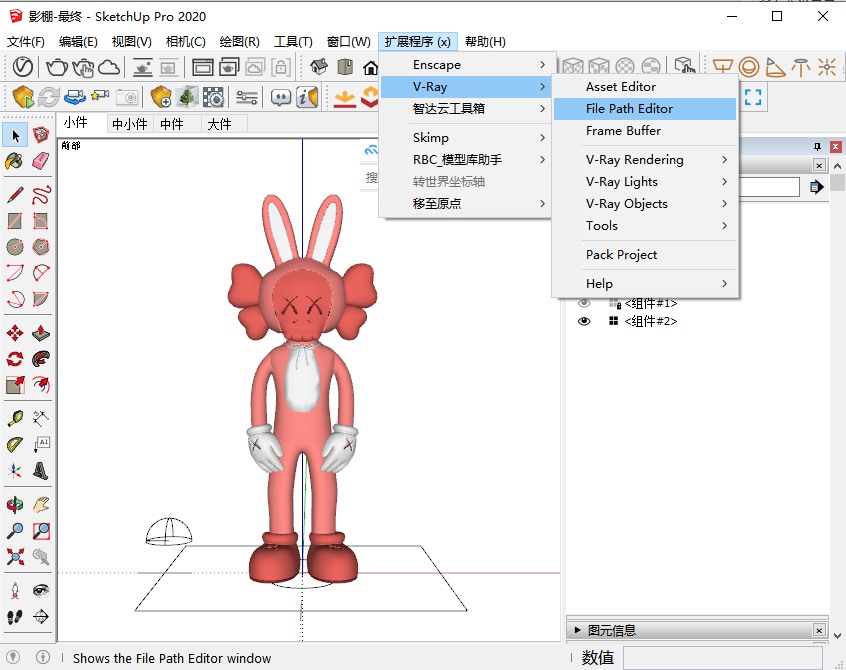Open the 移至原点 submenu
The height and width of the screenshot is (670, 846).
tap(466, 203)
